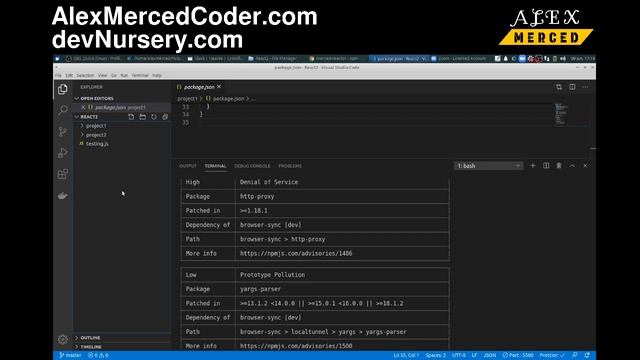Click JSON language mode in status bar
The image size is (640, 360).
pos(490,356)
